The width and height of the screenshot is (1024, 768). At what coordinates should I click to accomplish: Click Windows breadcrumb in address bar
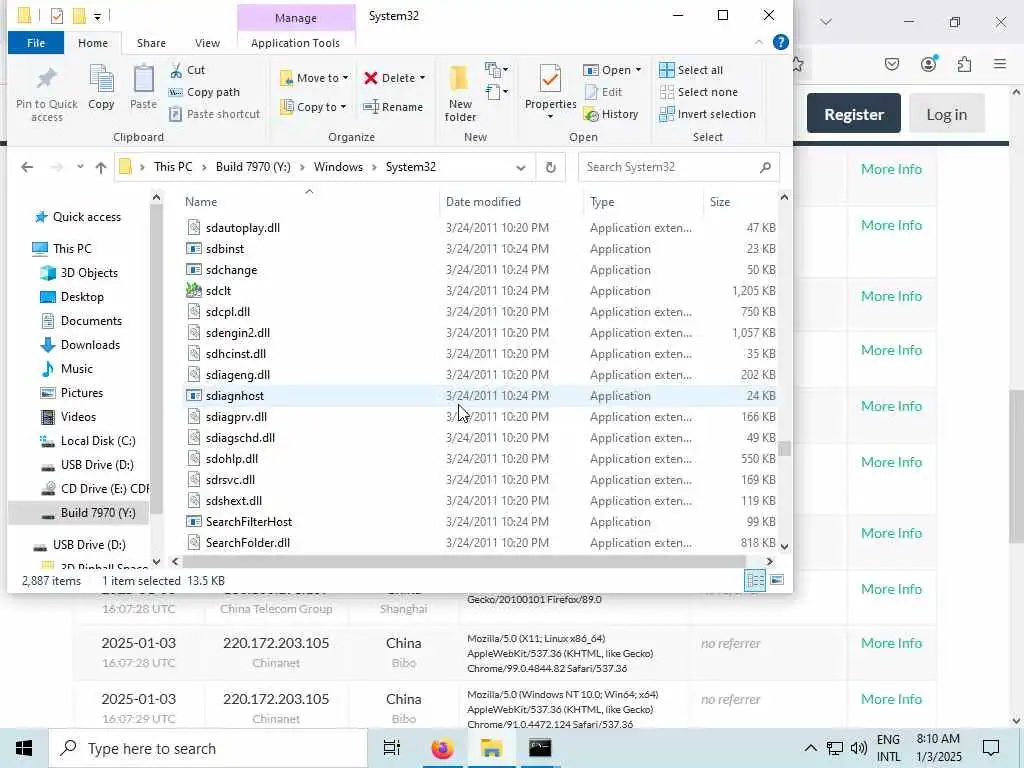pos(338,167)
